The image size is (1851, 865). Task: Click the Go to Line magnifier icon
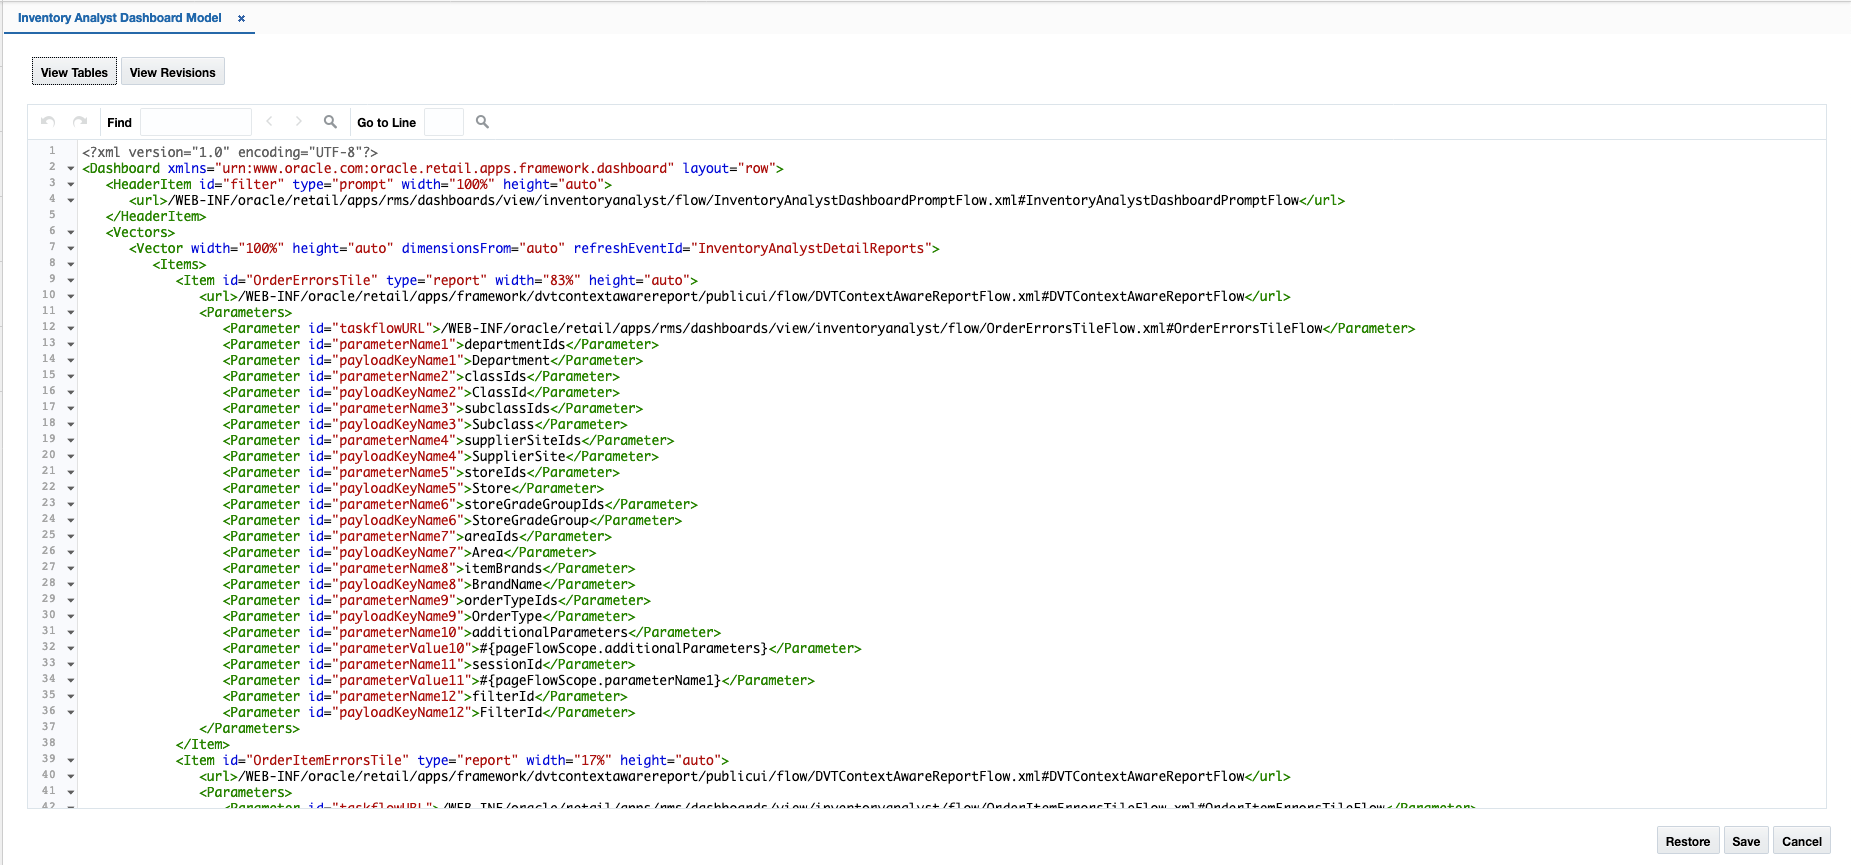click(x=482, y=121)
